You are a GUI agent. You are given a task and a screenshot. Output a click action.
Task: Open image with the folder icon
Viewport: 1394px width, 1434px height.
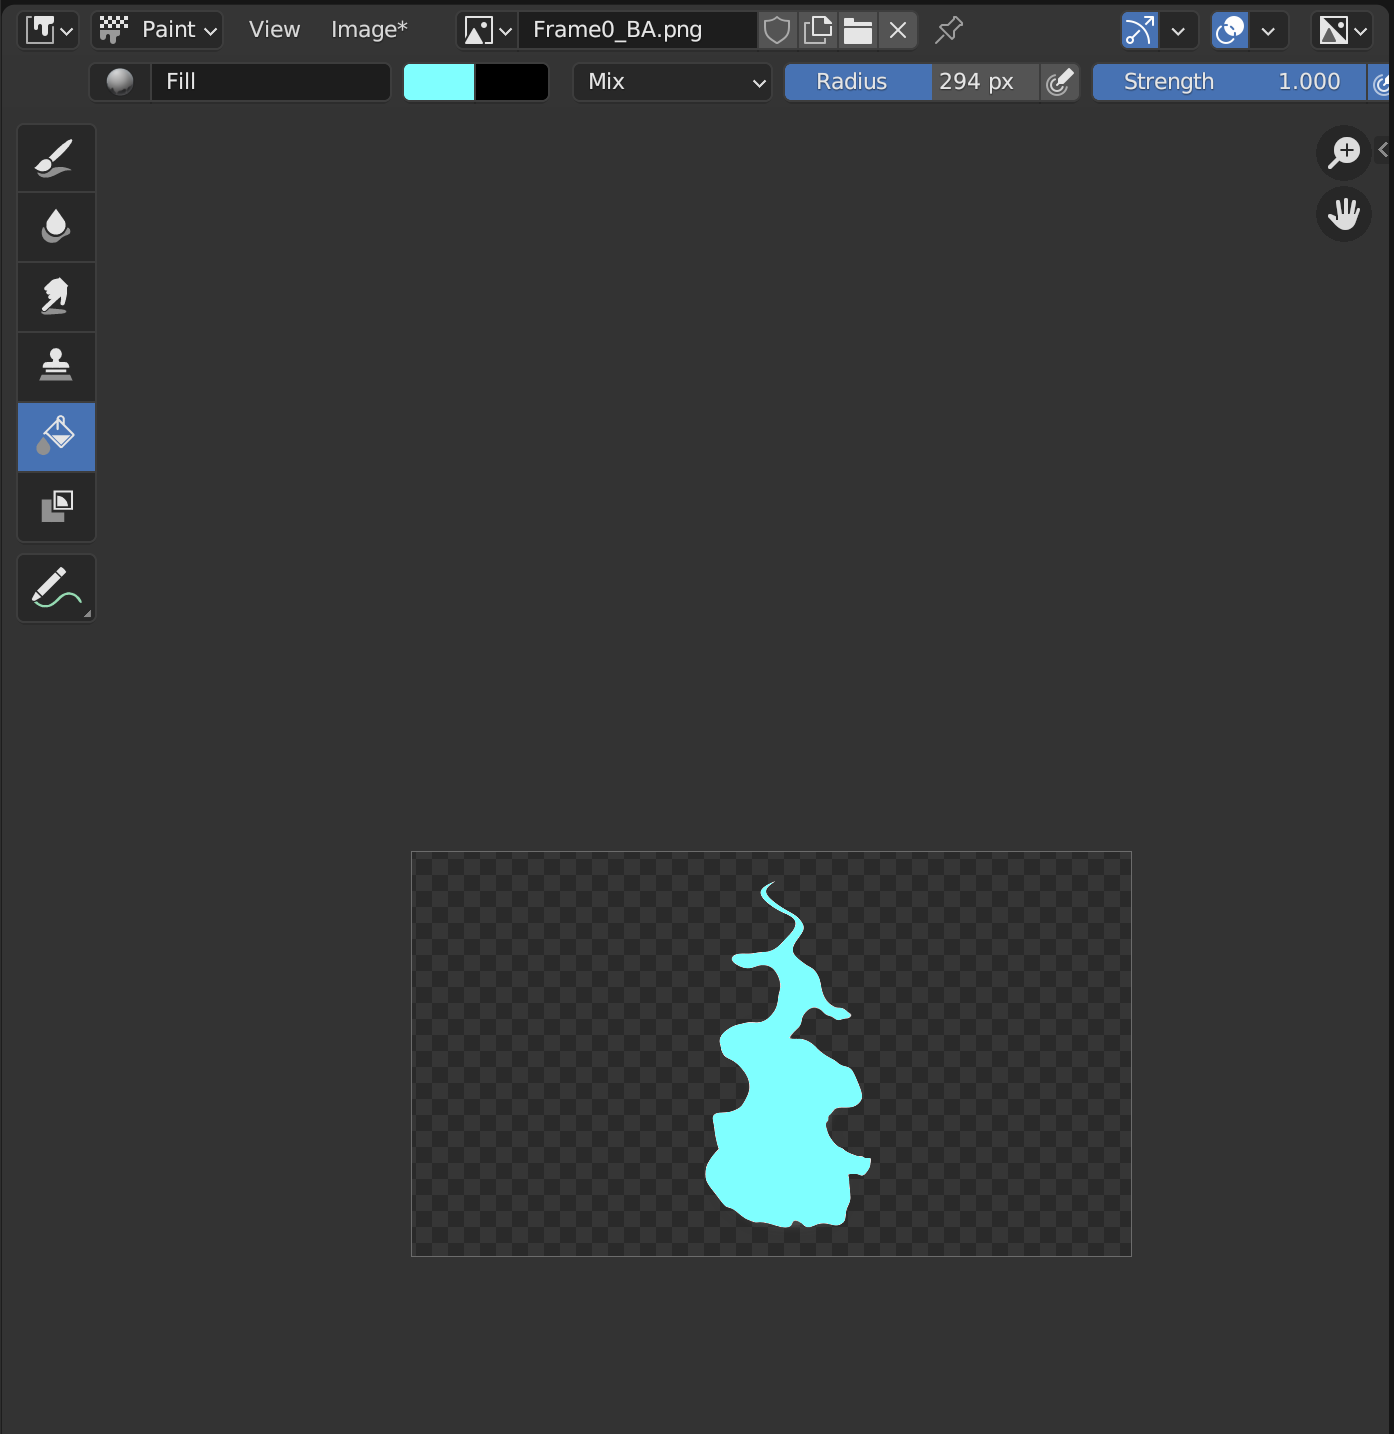point(857,30)
